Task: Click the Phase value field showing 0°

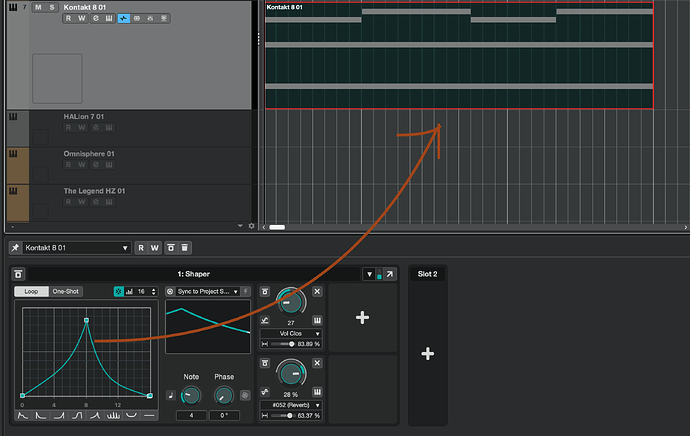Action: click(224, 415)
